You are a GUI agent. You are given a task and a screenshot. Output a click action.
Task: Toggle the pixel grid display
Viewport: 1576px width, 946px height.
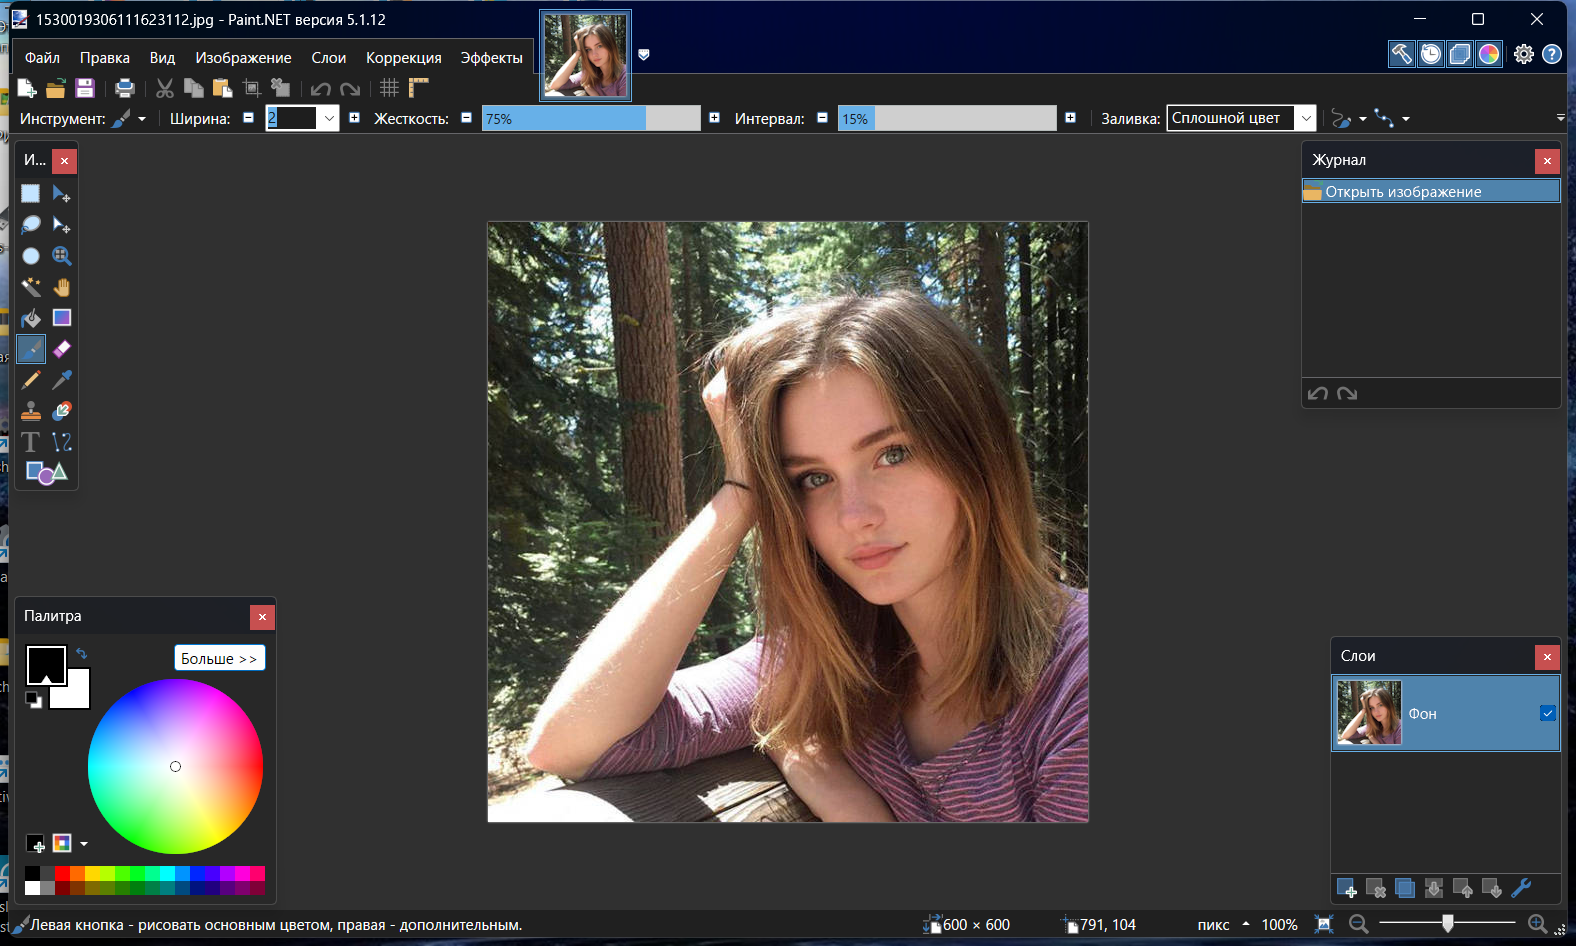pos(389,88)
